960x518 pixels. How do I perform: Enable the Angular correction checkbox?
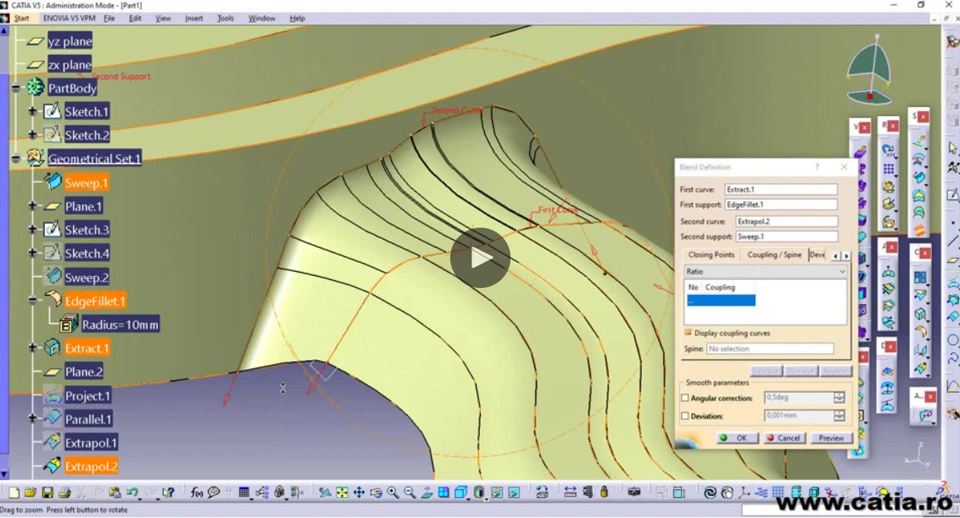click(x=685, y=398)
